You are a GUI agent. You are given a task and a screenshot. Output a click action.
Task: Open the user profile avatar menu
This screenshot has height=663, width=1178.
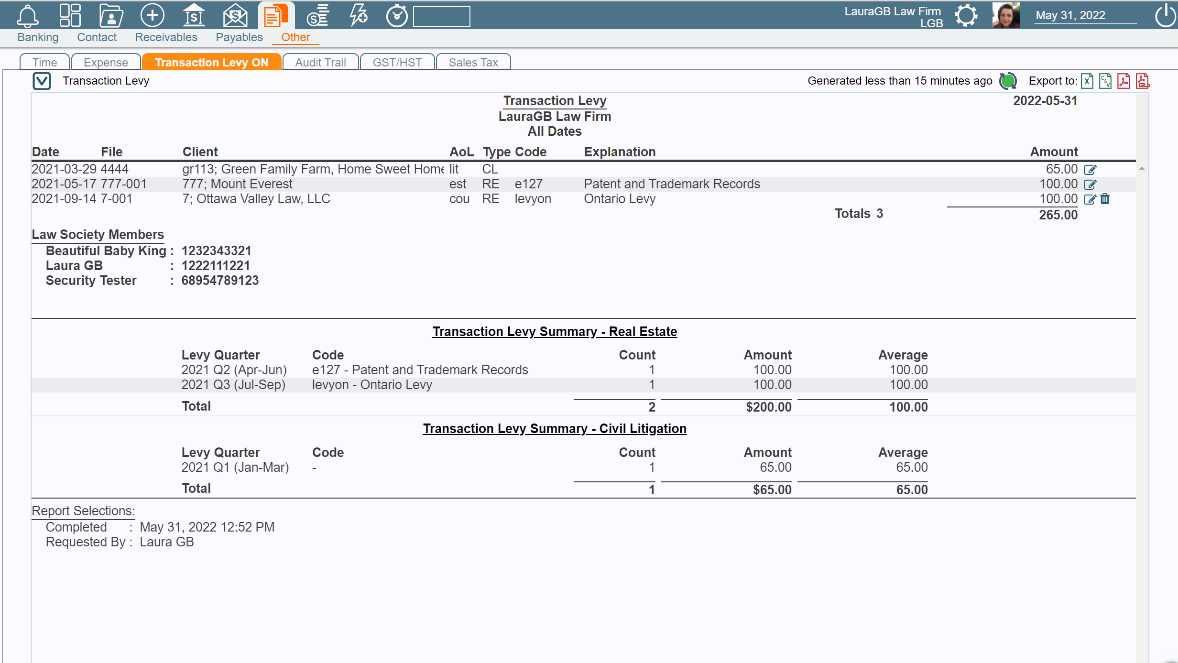point(1005,16)
